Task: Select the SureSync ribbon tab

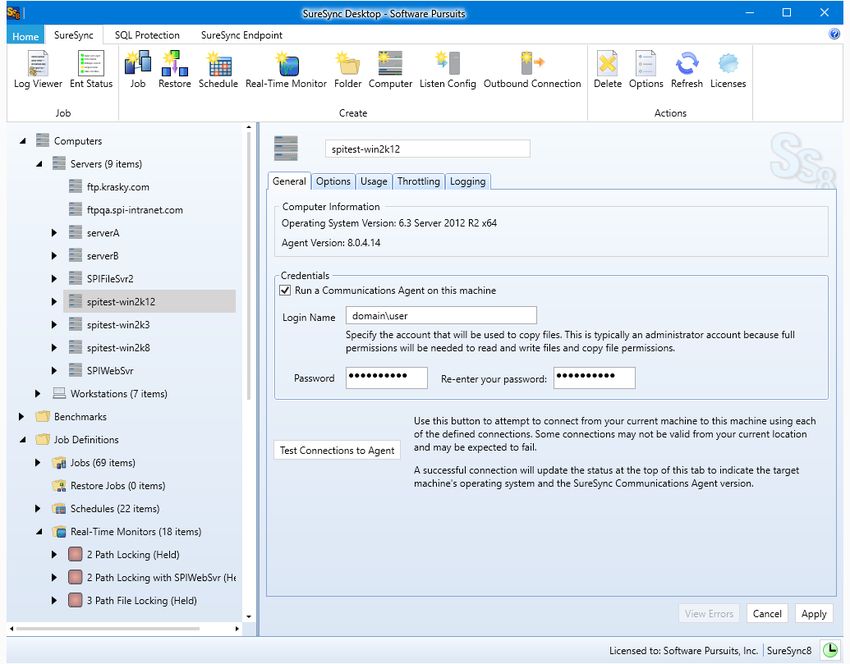Action: click(x=74, y=35)
